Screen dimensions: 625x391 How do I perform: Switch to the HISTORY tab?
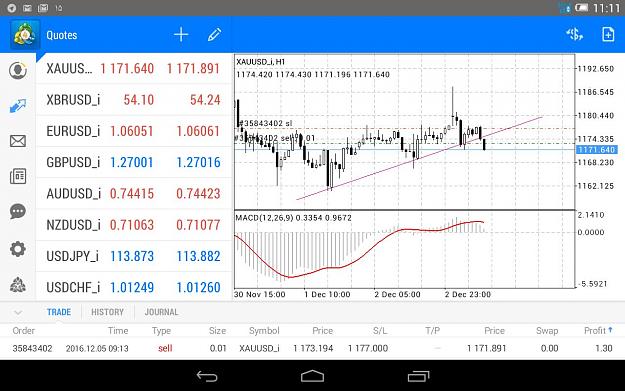click(107, 312)
